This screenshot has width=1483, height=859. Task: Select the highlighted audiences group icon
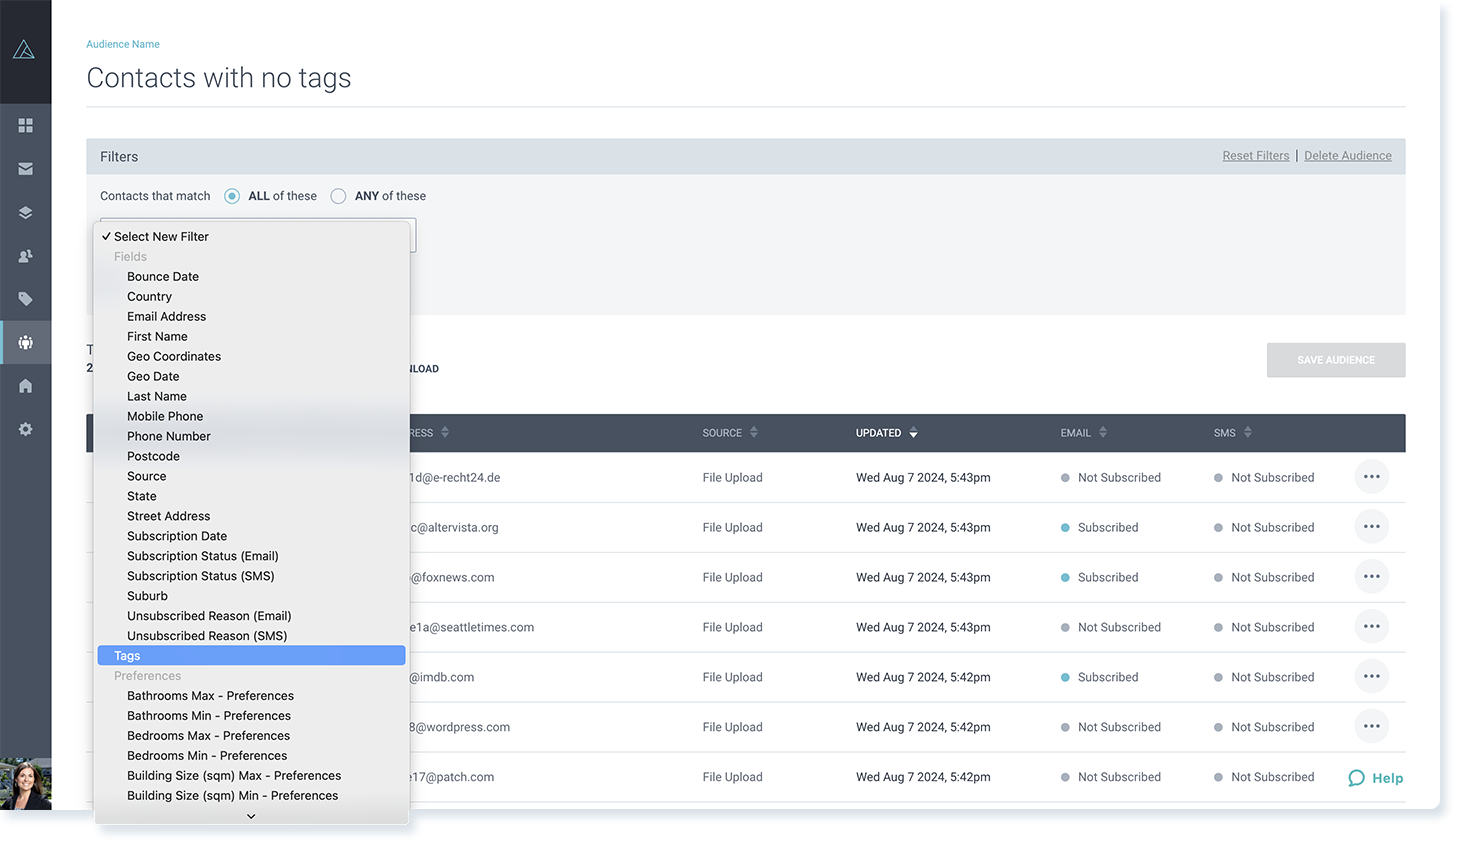[x=25, y=341]
